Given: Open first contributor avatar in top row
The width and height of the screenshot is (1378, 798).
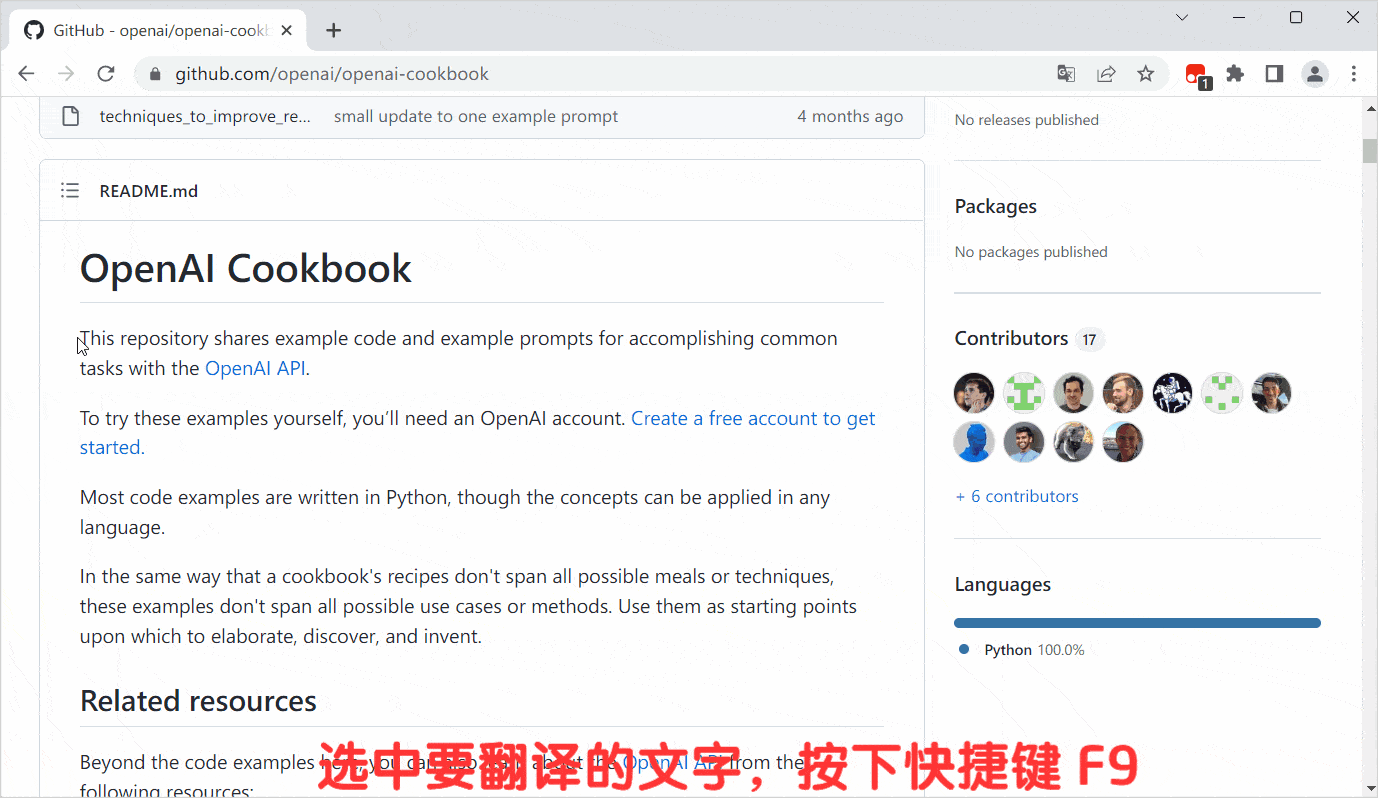Looking at the screenshot, I should (974, 393).
